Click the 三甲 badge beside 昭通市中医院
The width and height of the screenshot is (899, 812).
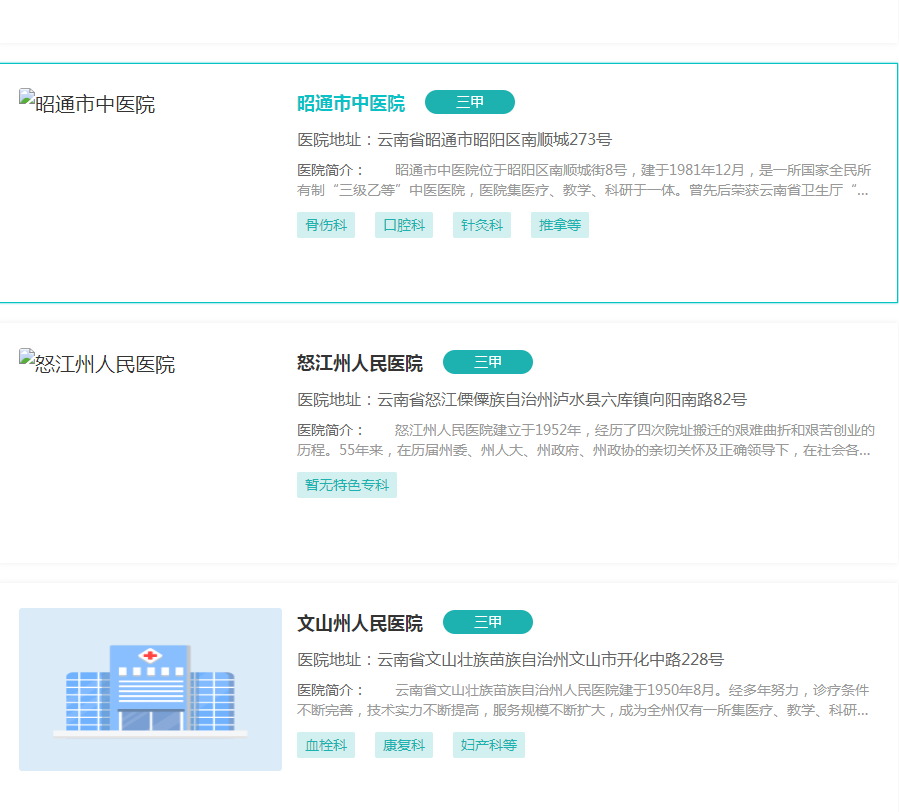[470, 102]
